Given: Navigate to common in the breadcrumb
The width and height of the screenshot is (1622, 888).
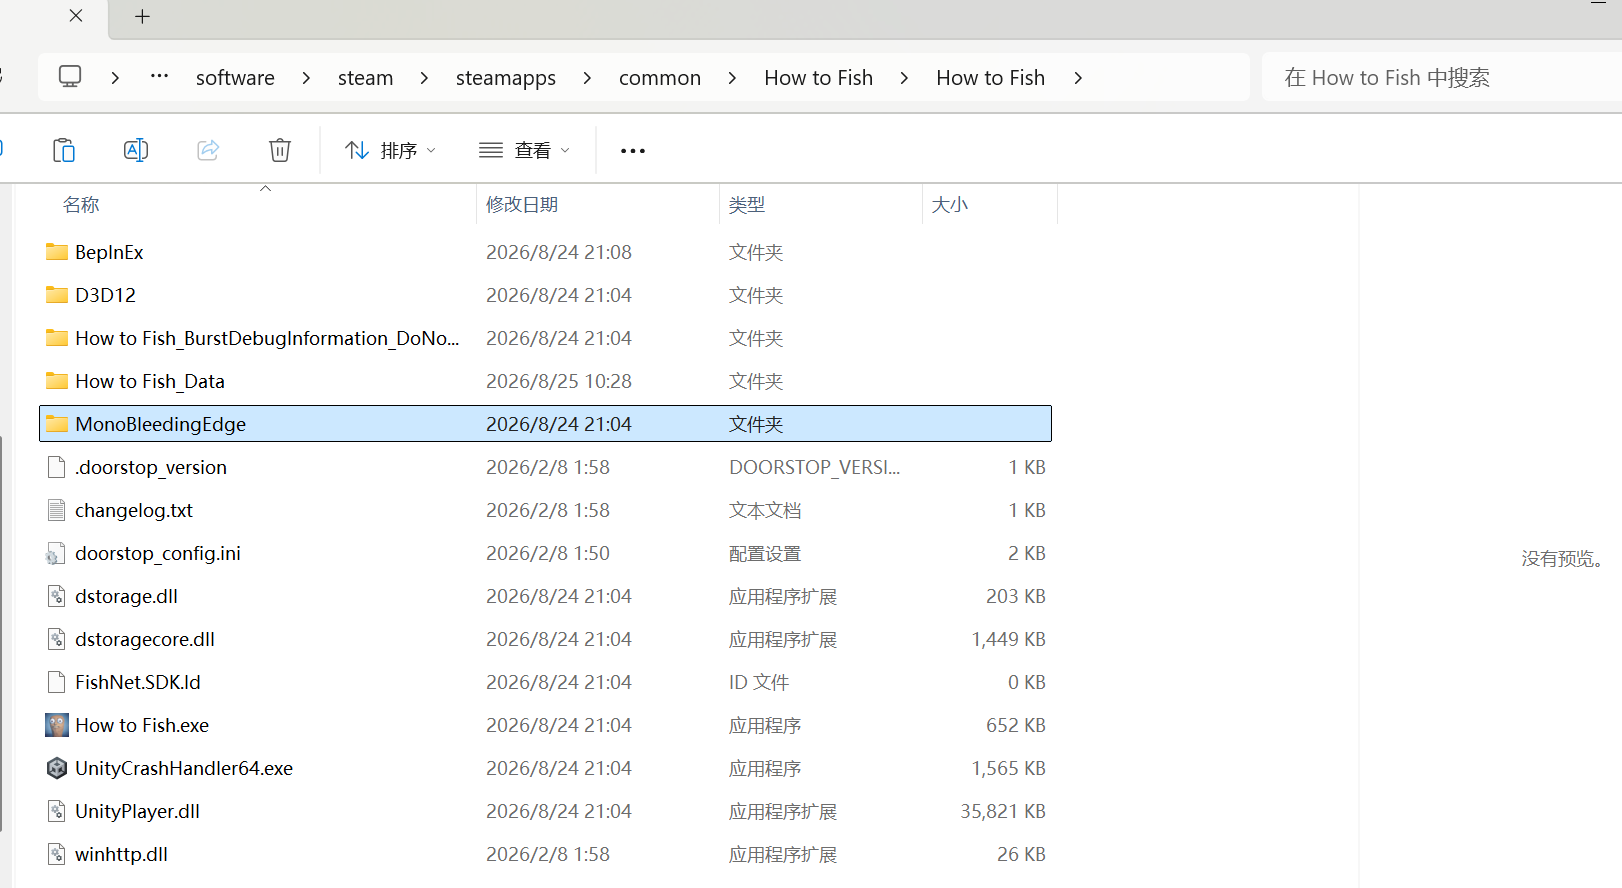Looking at the screenshot, I should tap(660, 77).
